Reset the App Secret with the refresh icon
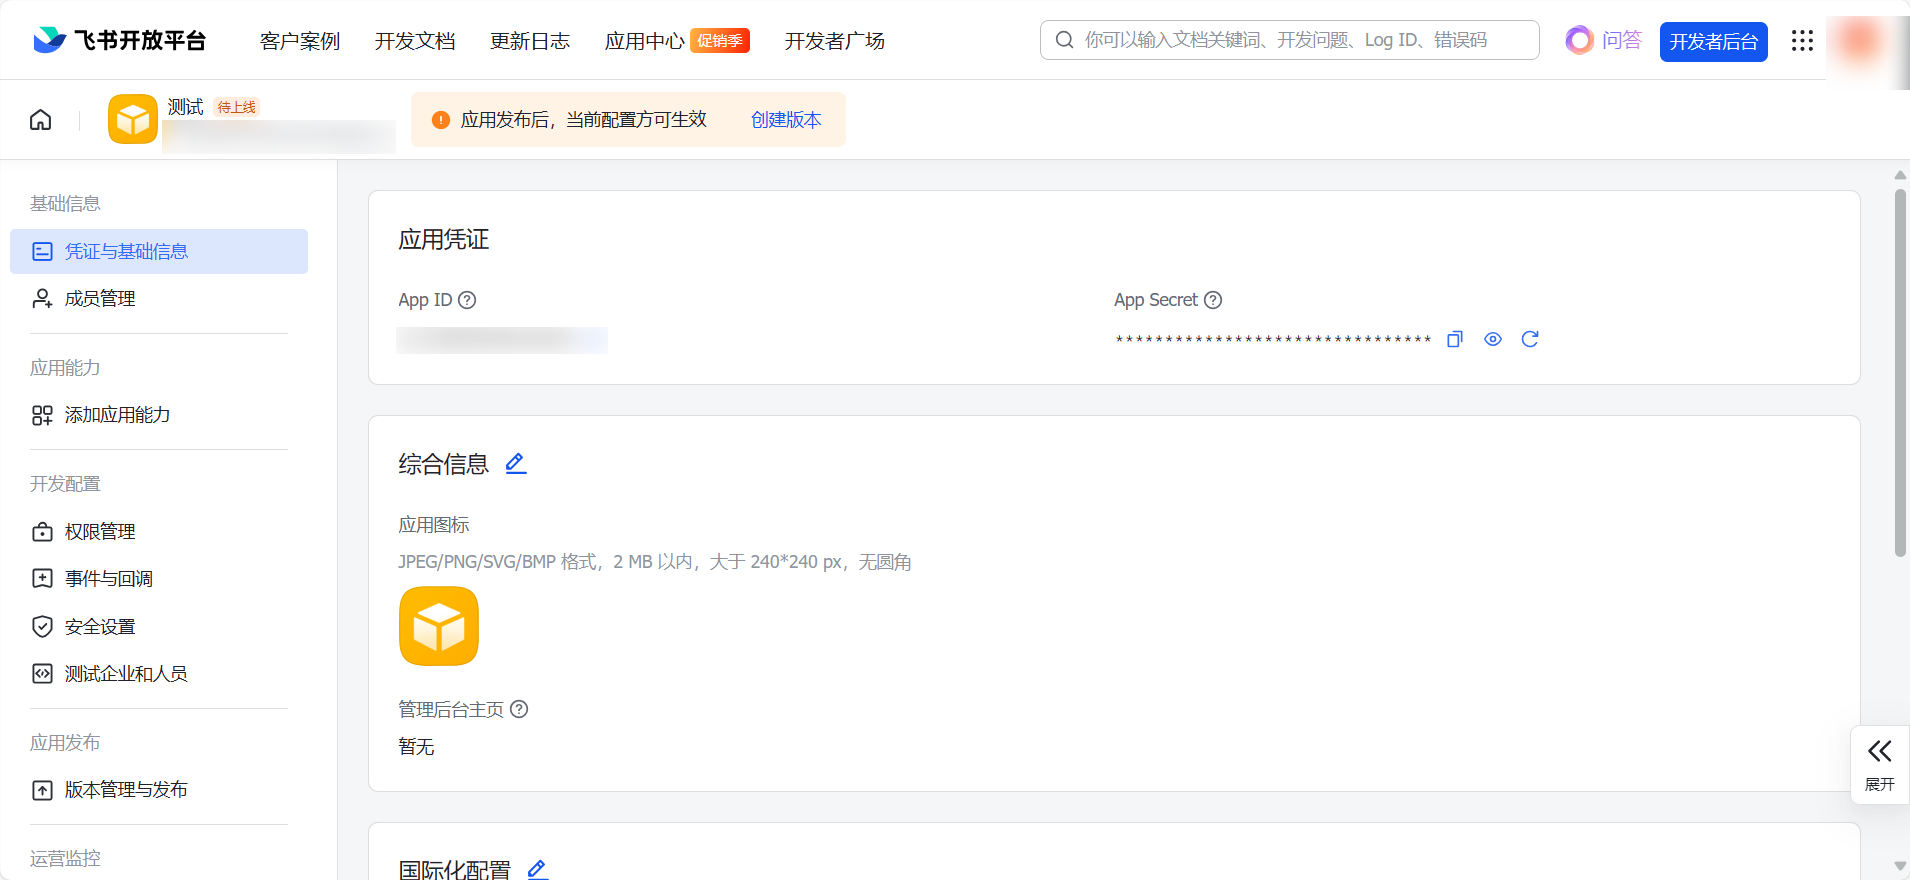Screen dimensions: 1910x880 pos(1530,339)
